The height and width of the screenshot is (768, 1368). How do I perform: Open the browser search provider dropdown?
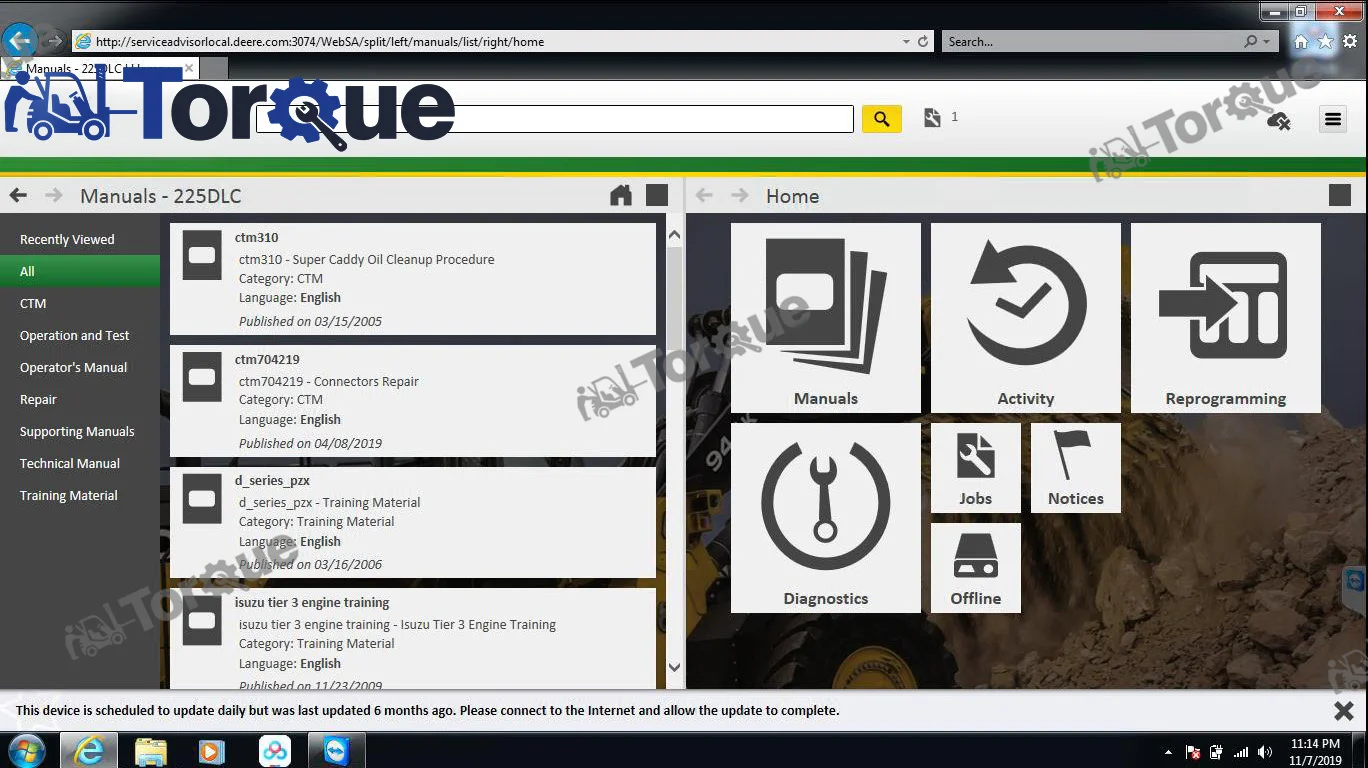click(1267, 42)
